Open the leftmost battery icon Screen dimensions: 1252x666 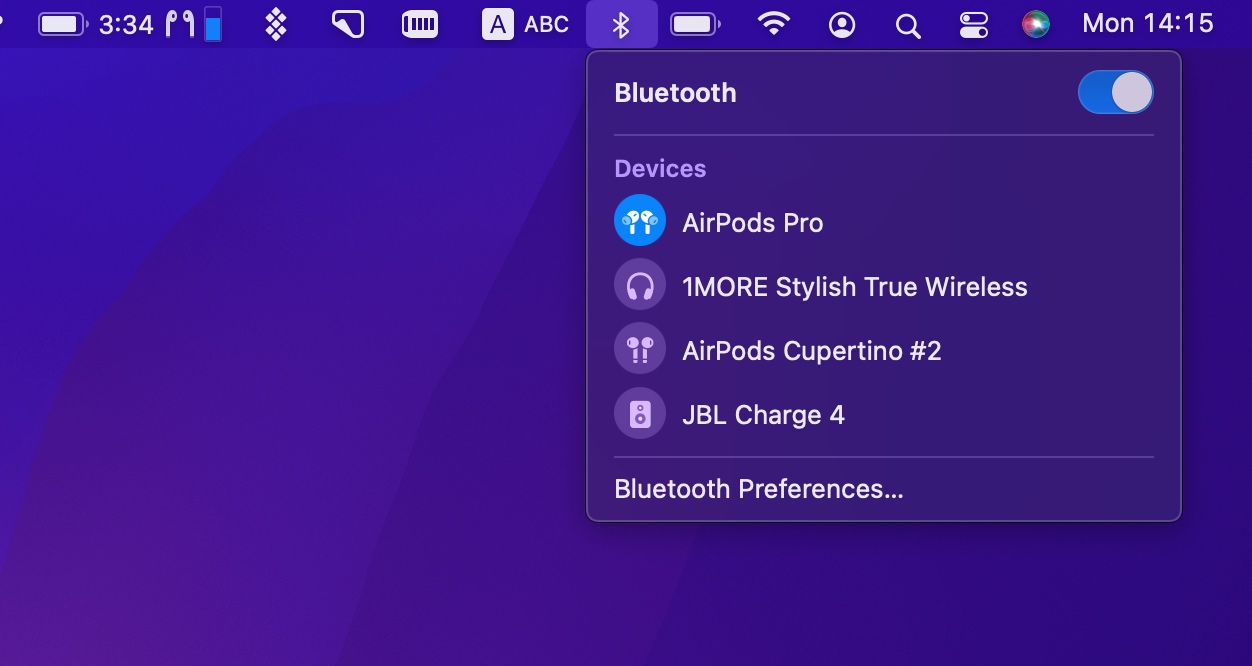[x=62, y=24]
